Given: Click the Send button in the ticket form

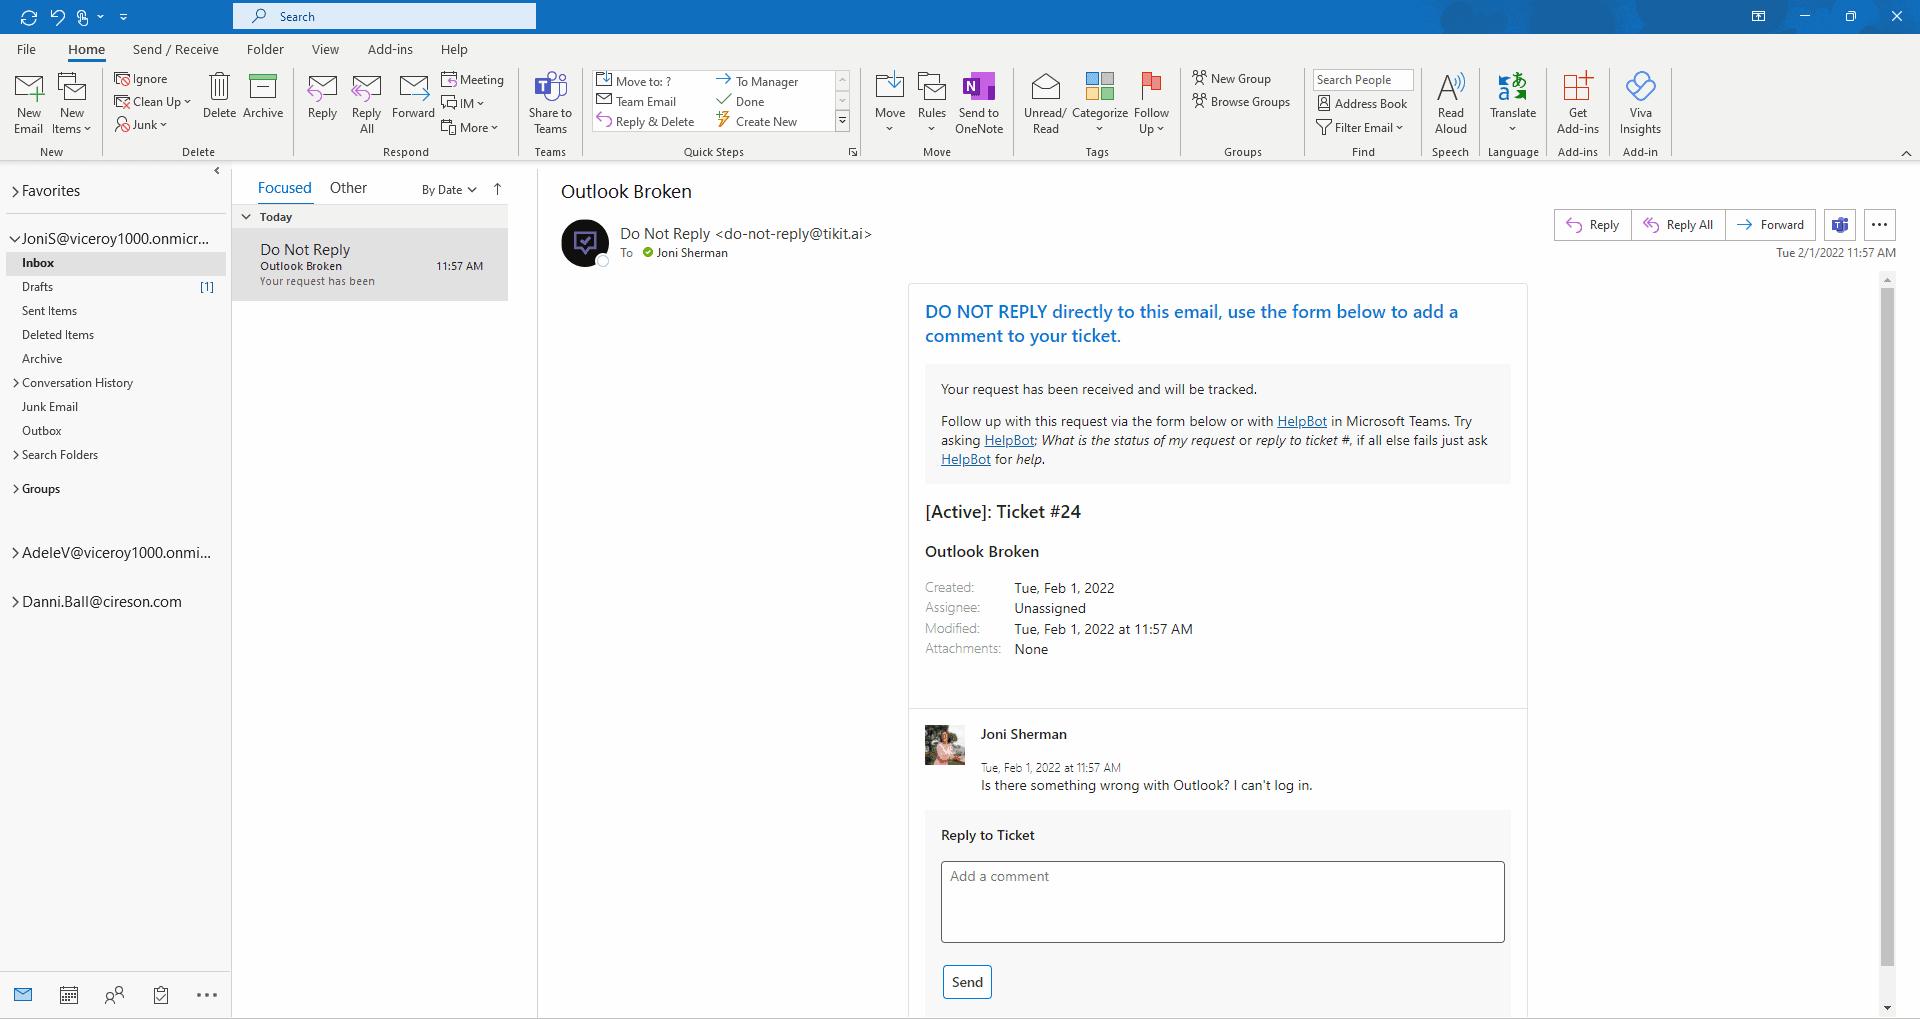Looking at the screenshot, I should point(967,982).
